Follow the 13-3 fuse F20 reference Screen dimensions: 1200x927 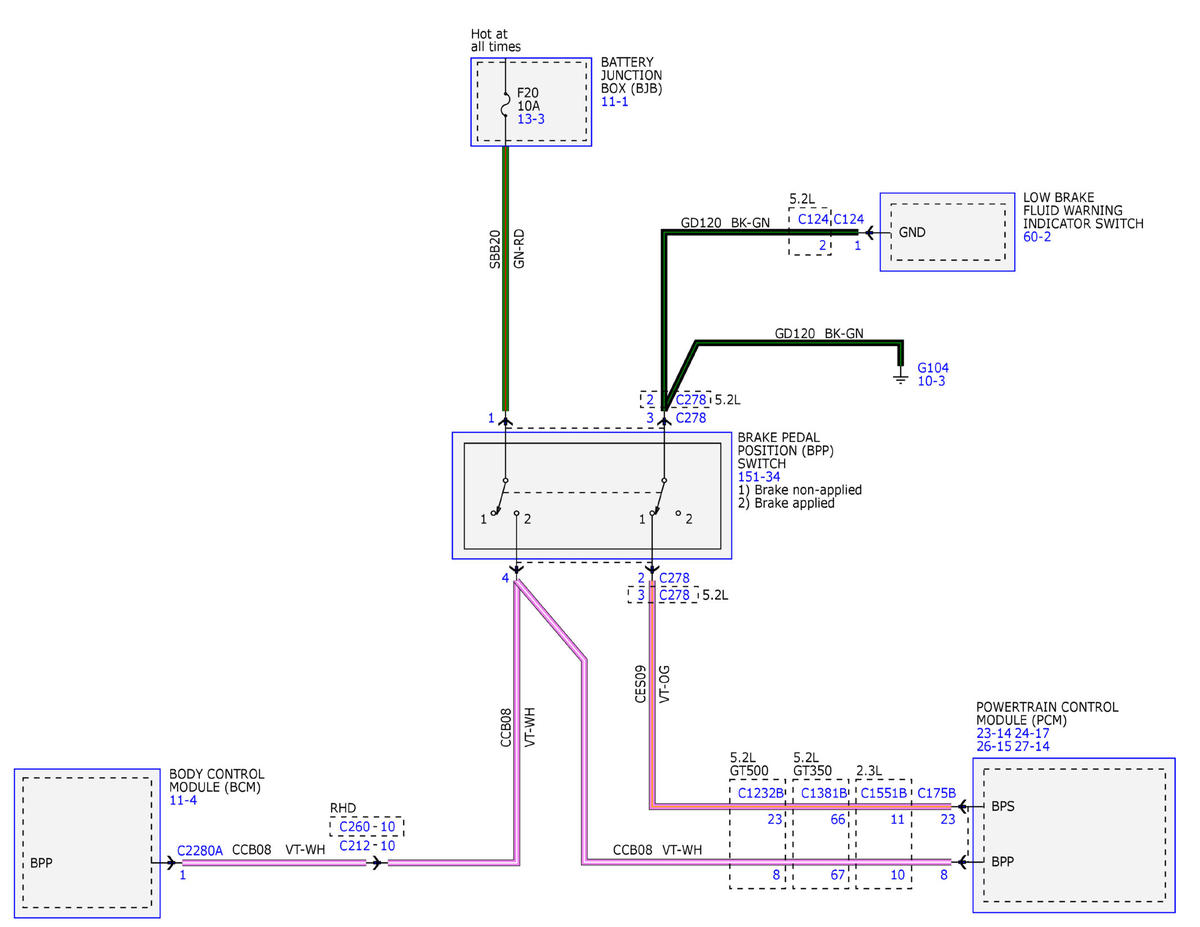pos(530,119)
